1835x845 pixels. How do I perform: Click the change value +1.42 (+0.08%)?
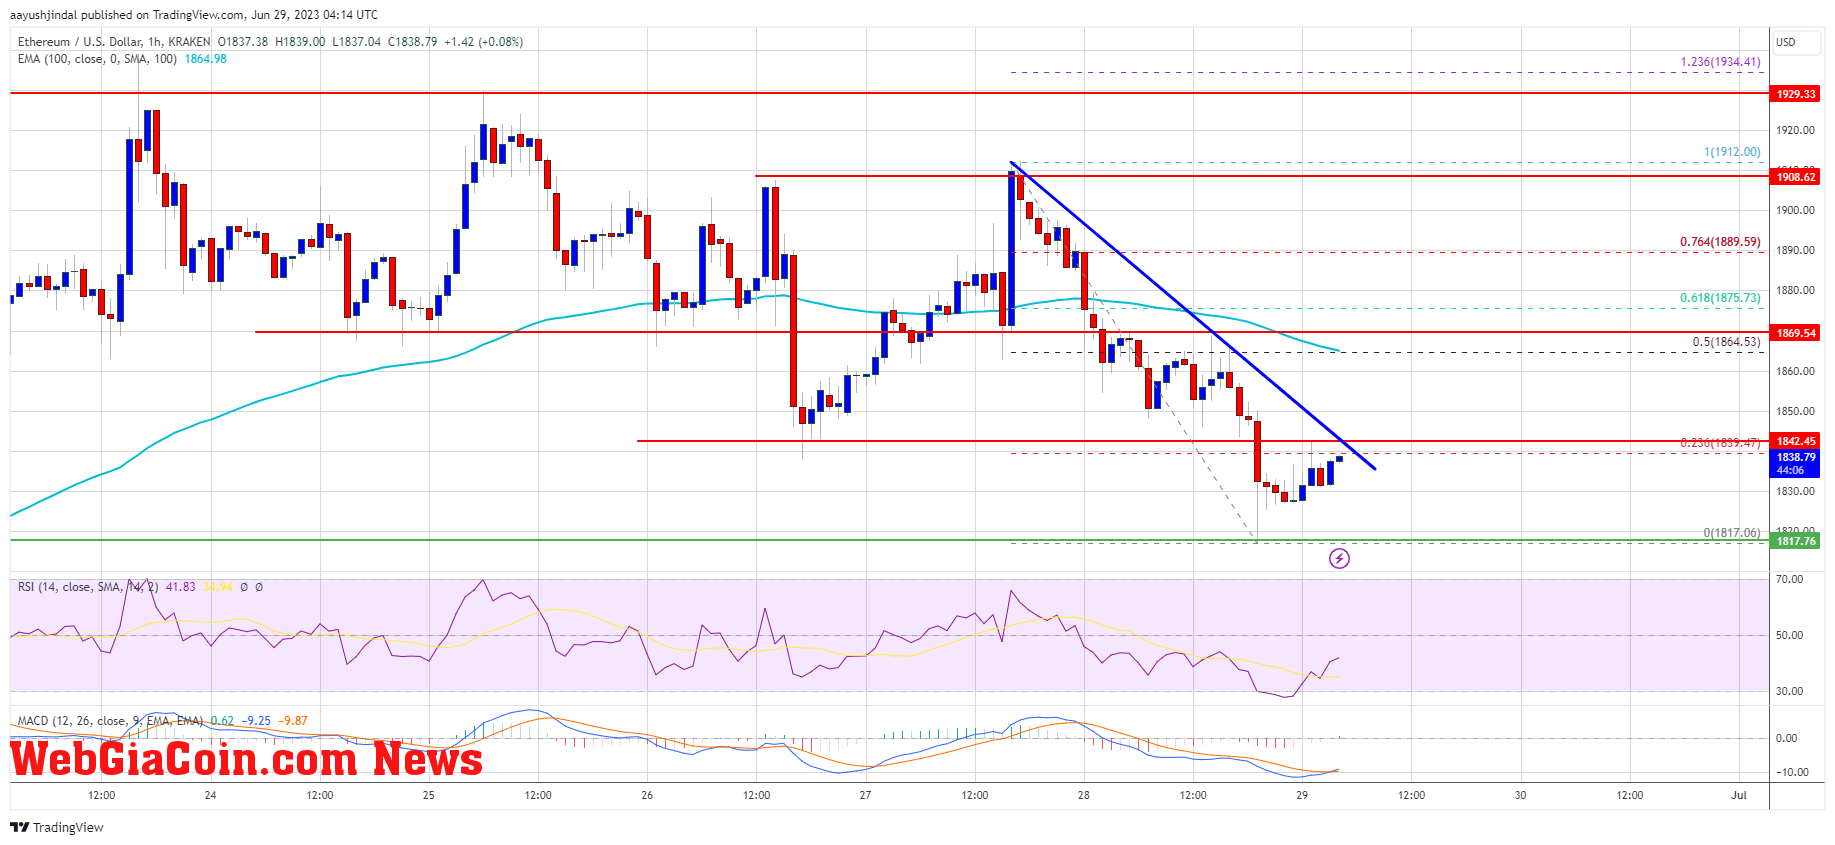(x=484, y=42)
